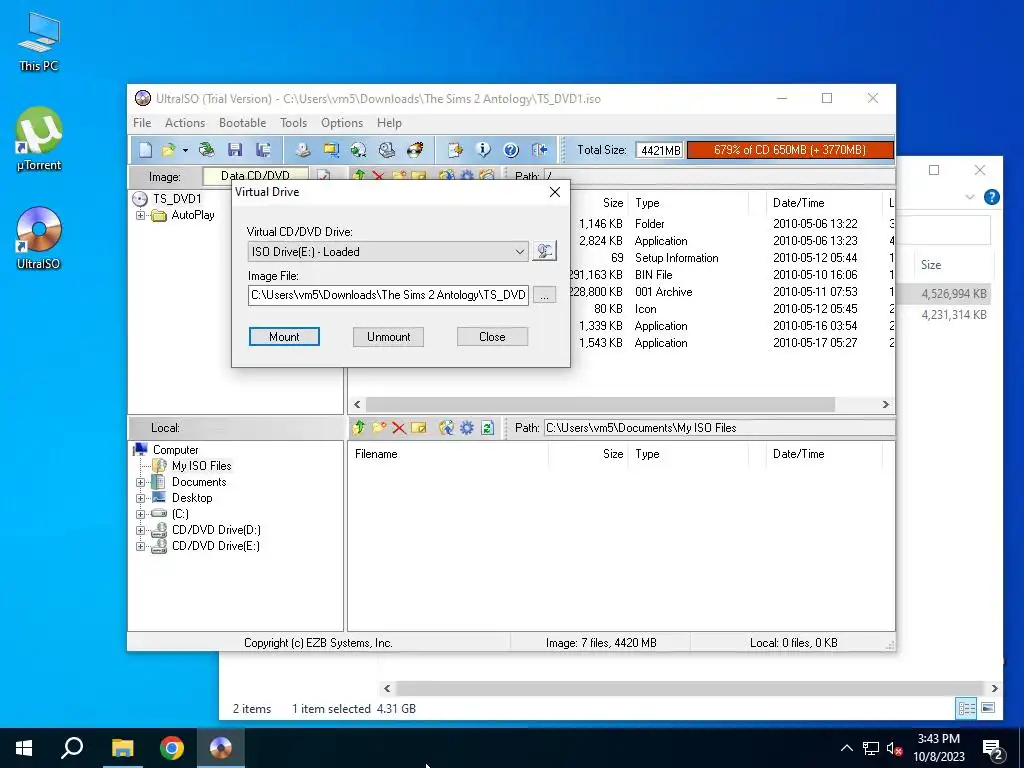Select the 'BIN File' row in the image list
1024x768 pixels.
click(653, 275)
